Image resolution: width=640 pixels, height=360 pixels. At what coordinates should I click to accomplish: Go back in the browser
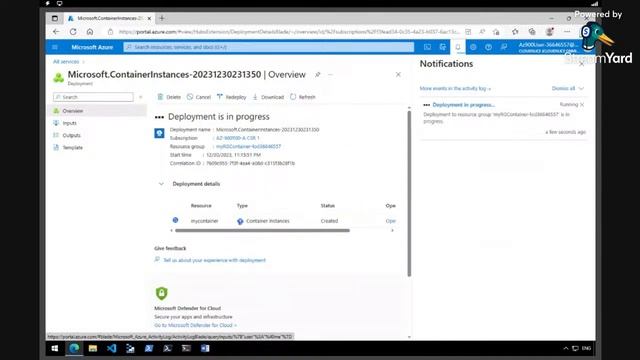(x=56, y=32)
